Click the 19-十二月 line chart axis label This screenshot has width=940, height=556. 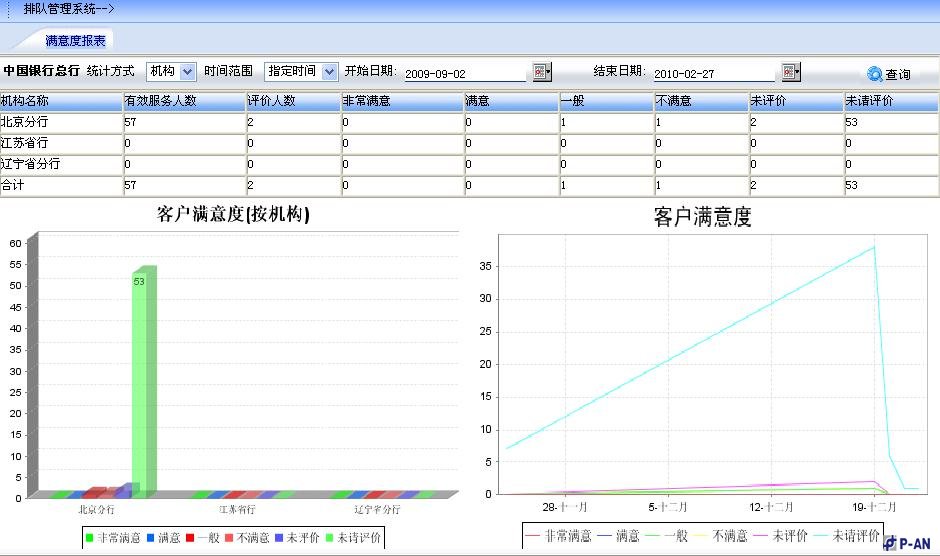pos(874,507)
